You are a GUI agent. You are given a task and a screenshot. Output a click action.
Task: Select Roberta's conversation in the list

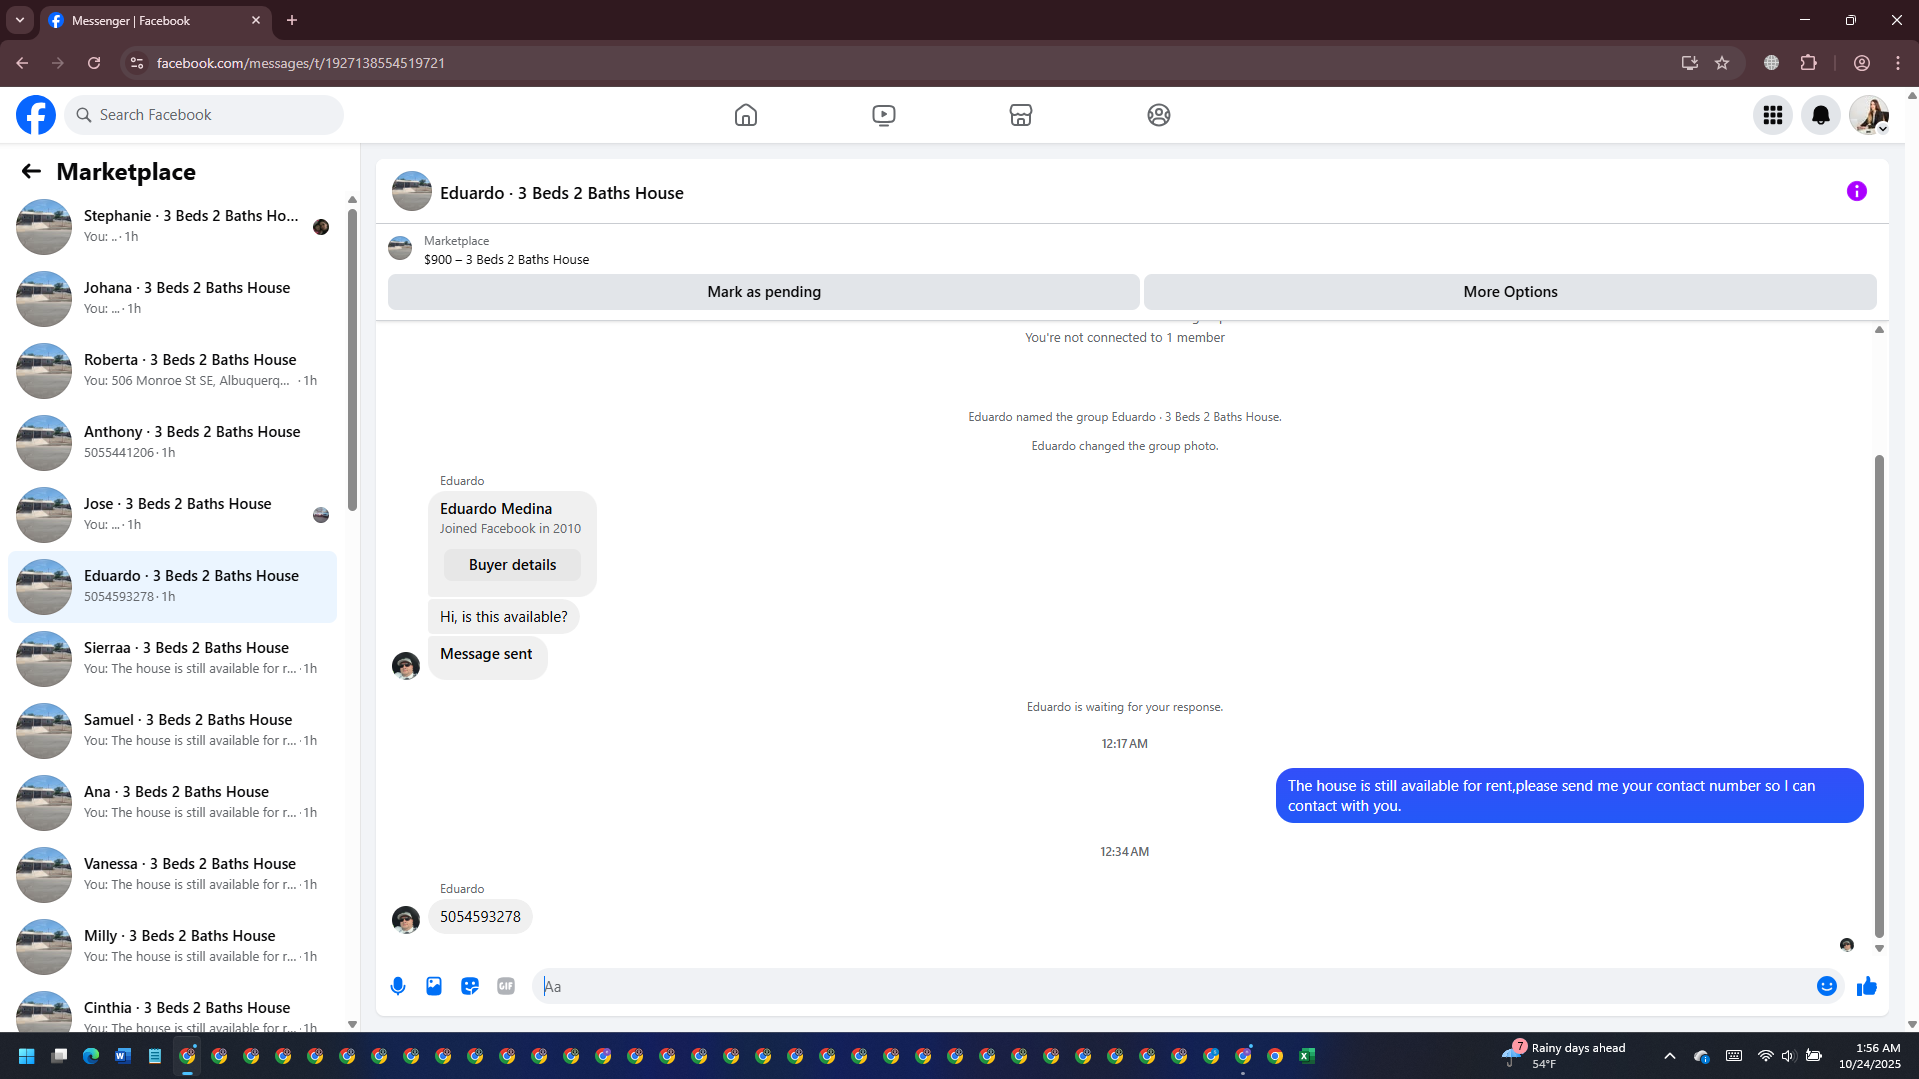(172, 370)
